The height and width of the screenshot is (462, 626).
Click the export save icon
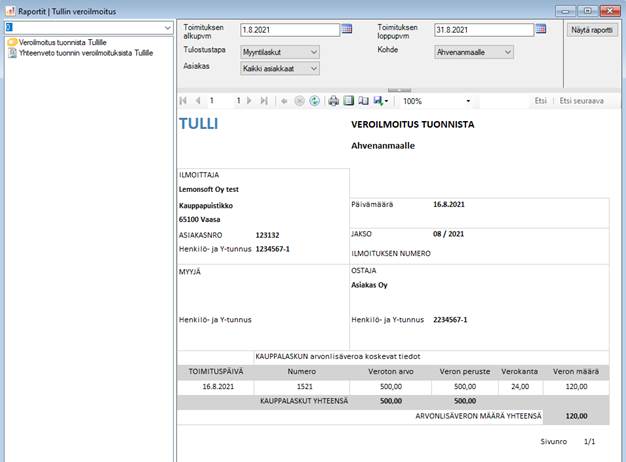click(380, 101)
